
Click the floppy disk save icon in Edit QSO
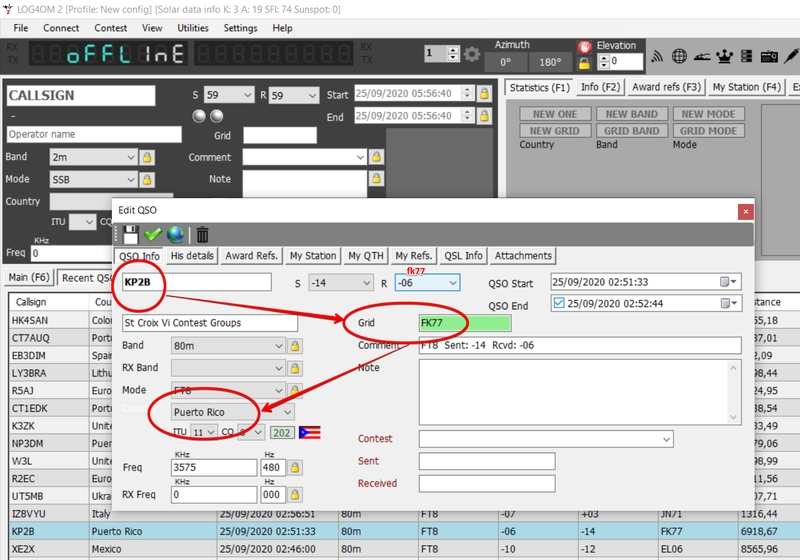pos(131,235)
